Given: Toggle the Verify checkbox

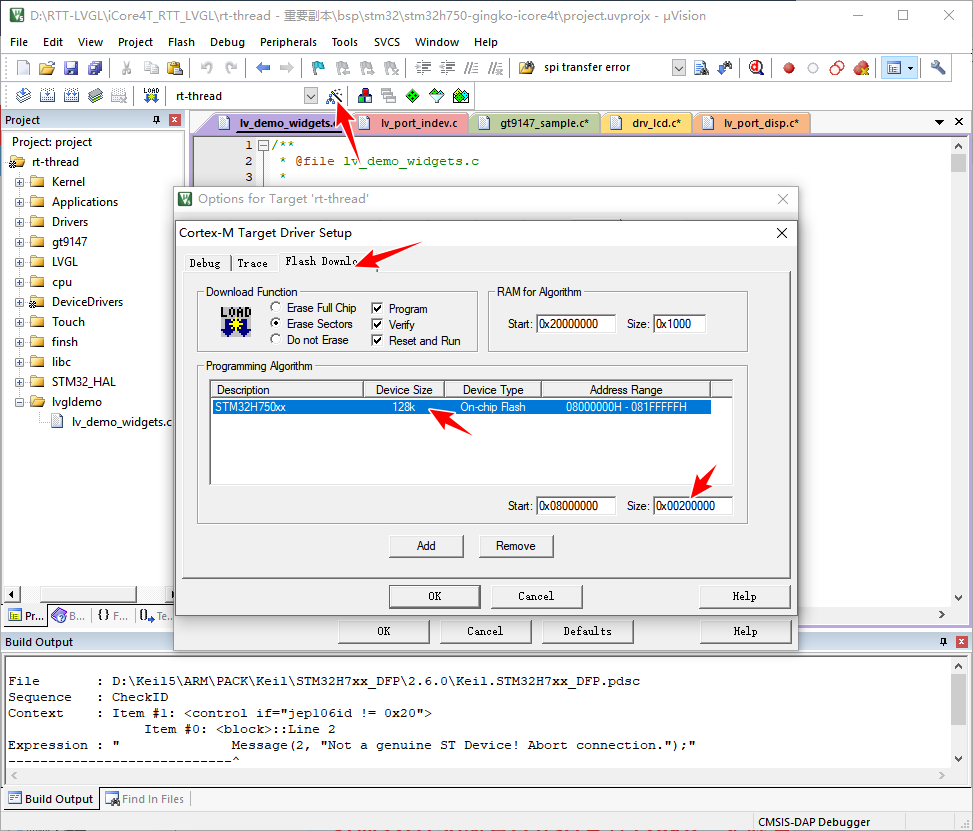Looking at the screenshot, I should click(x=378, y=325).
